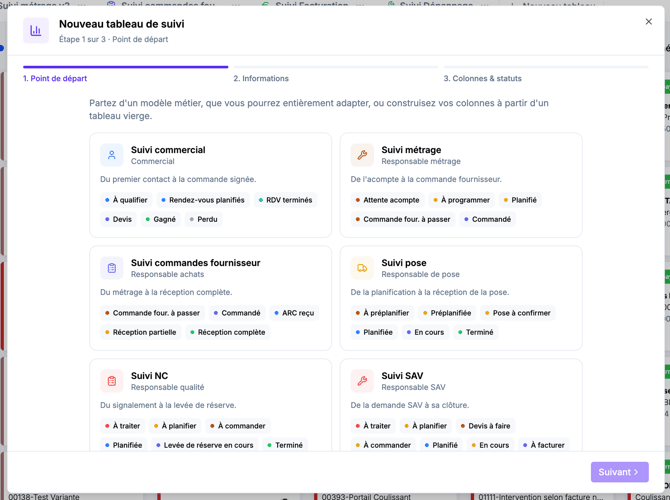
Task: Click the À préplanifier status chip
Action: (382, 313)
